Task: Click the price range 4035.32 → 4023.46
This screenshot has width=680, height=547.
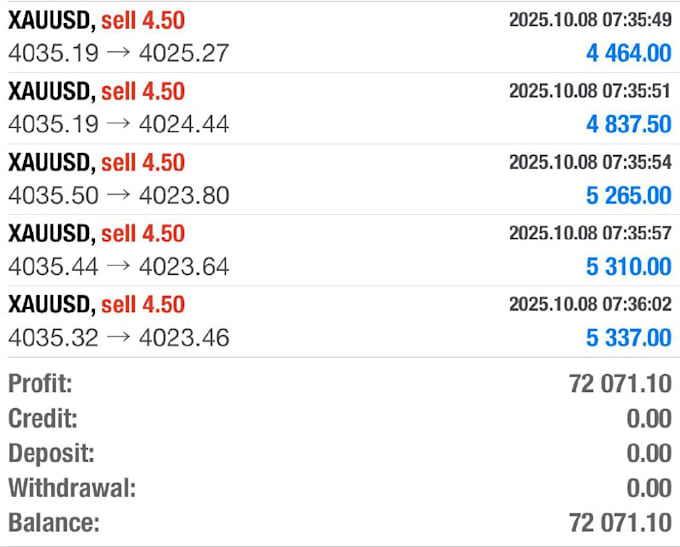Action: click(118, 337)
